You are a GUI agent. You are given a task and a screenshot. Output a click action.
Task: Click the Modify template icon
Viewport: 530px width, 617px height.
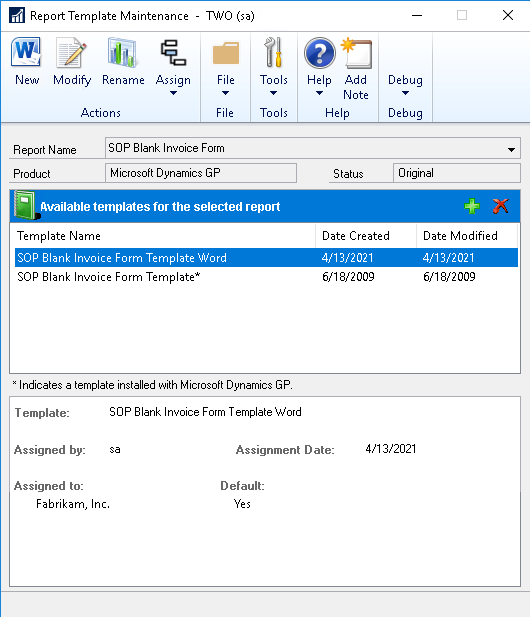(72, 52)
